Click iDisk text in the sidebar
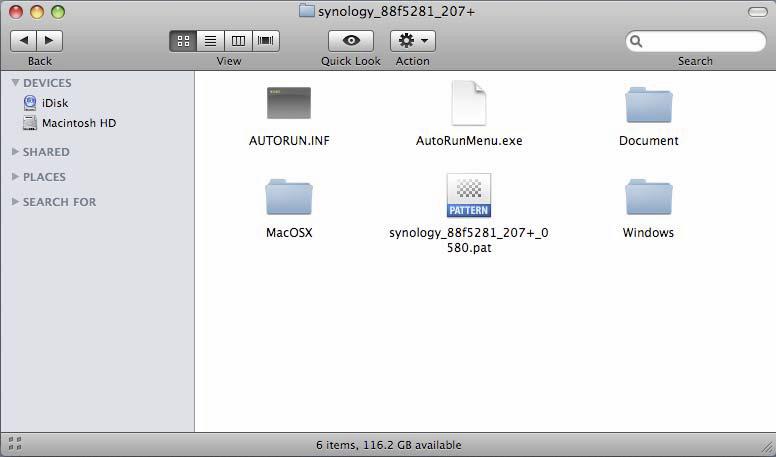Viewport: 776px width, 457px height. [x=55, y=103]
